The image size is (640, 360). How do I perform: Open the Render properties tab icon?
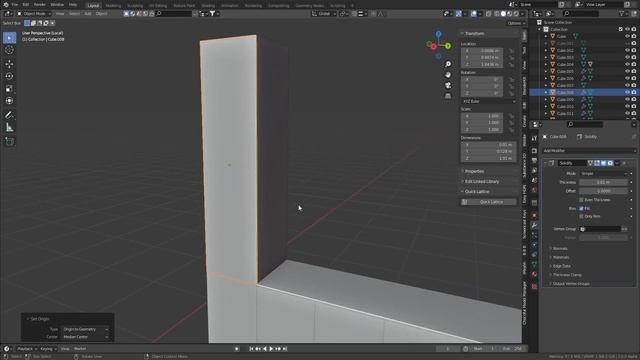(534, 151)
